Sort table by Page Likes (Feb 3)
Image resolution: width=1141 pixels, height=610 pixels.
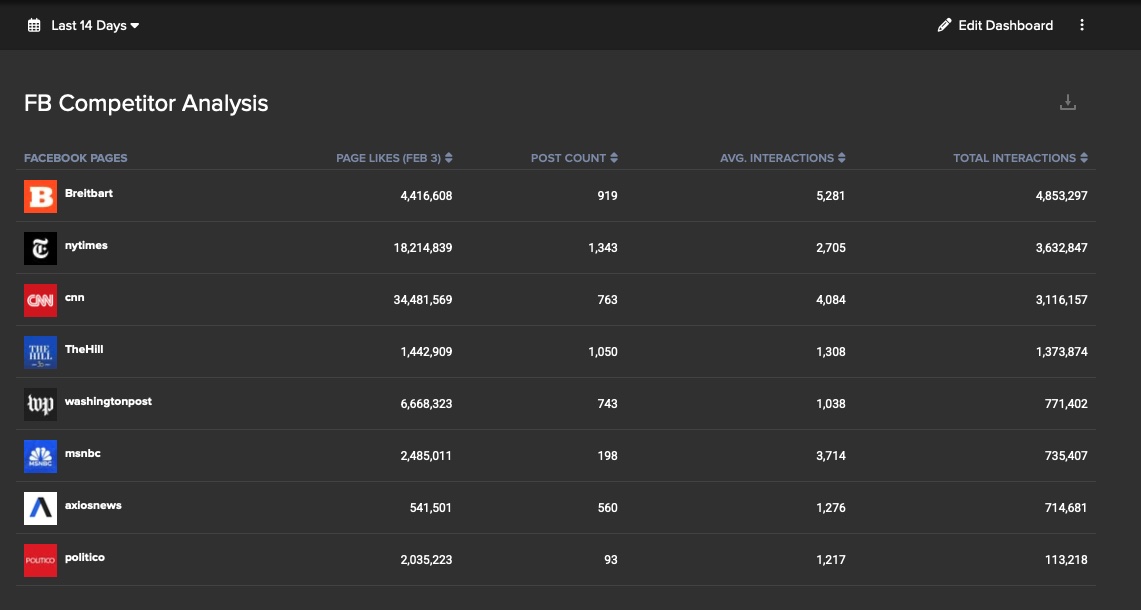point(394,158)
